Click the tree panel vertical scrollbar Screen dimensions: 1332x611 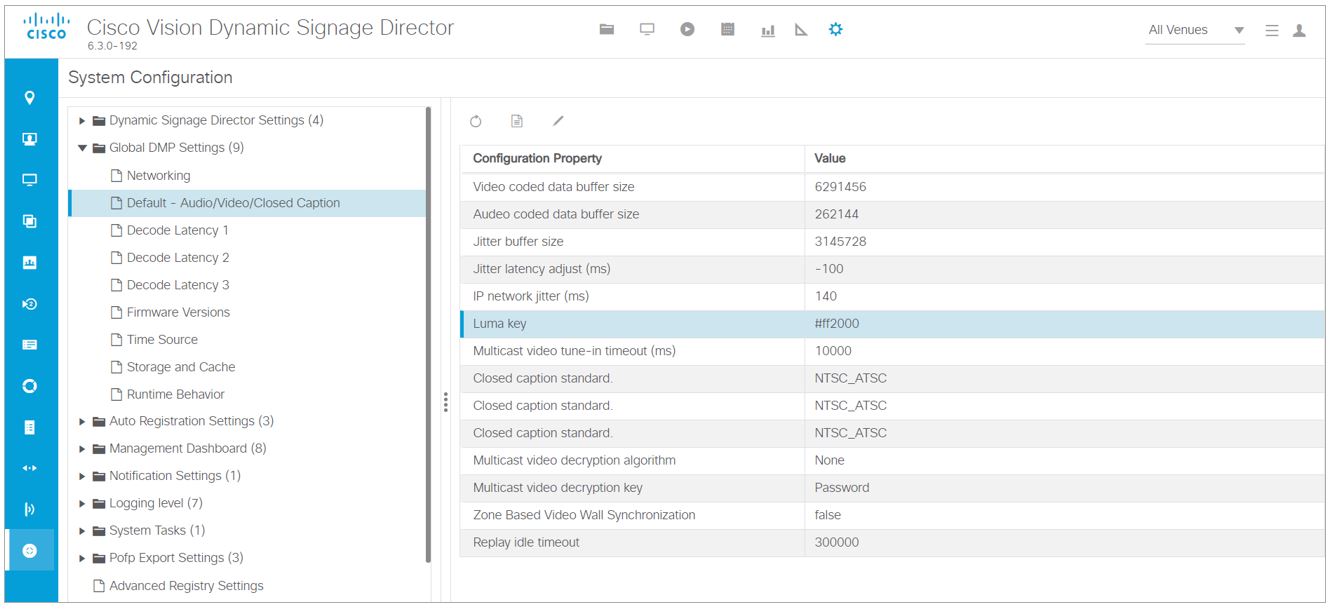429,335
